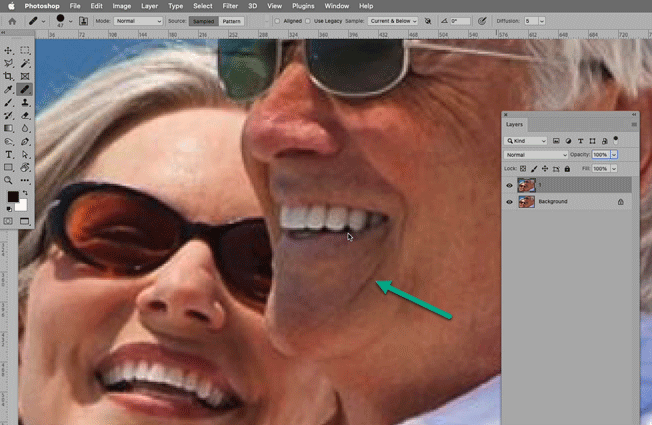This screenshot has width=652, height=425.
Task: Select the Magic Wand tool
Action: tap(25, 63)
